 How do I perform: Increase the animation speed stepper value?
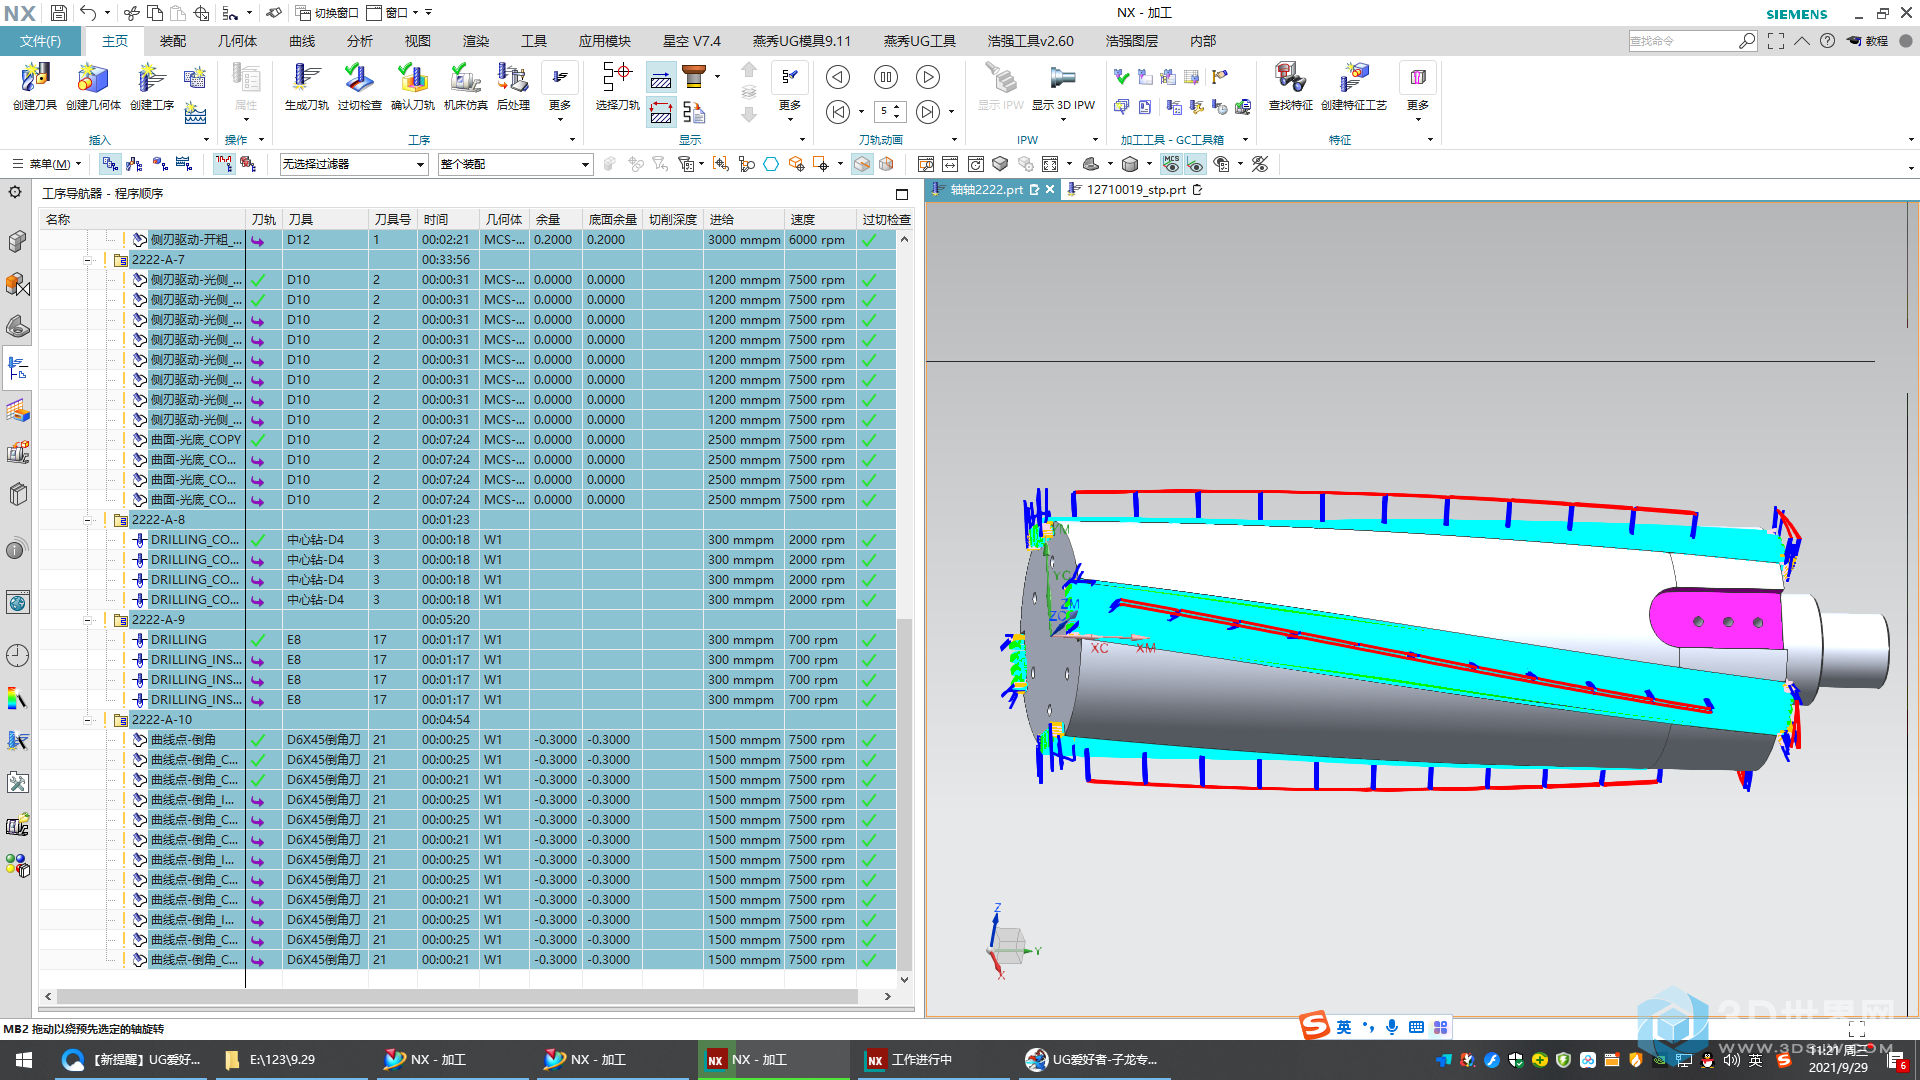tap(897, 107)
